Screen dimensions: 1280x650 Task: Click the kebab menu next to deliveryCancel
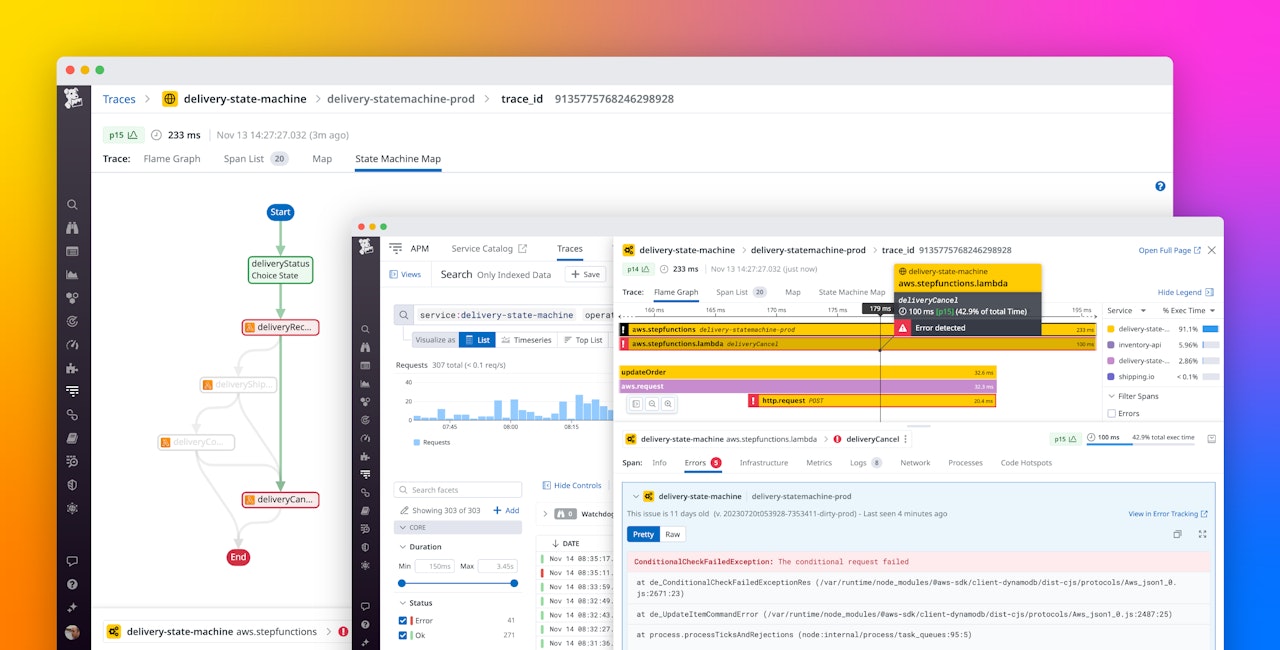pos(906,439)
